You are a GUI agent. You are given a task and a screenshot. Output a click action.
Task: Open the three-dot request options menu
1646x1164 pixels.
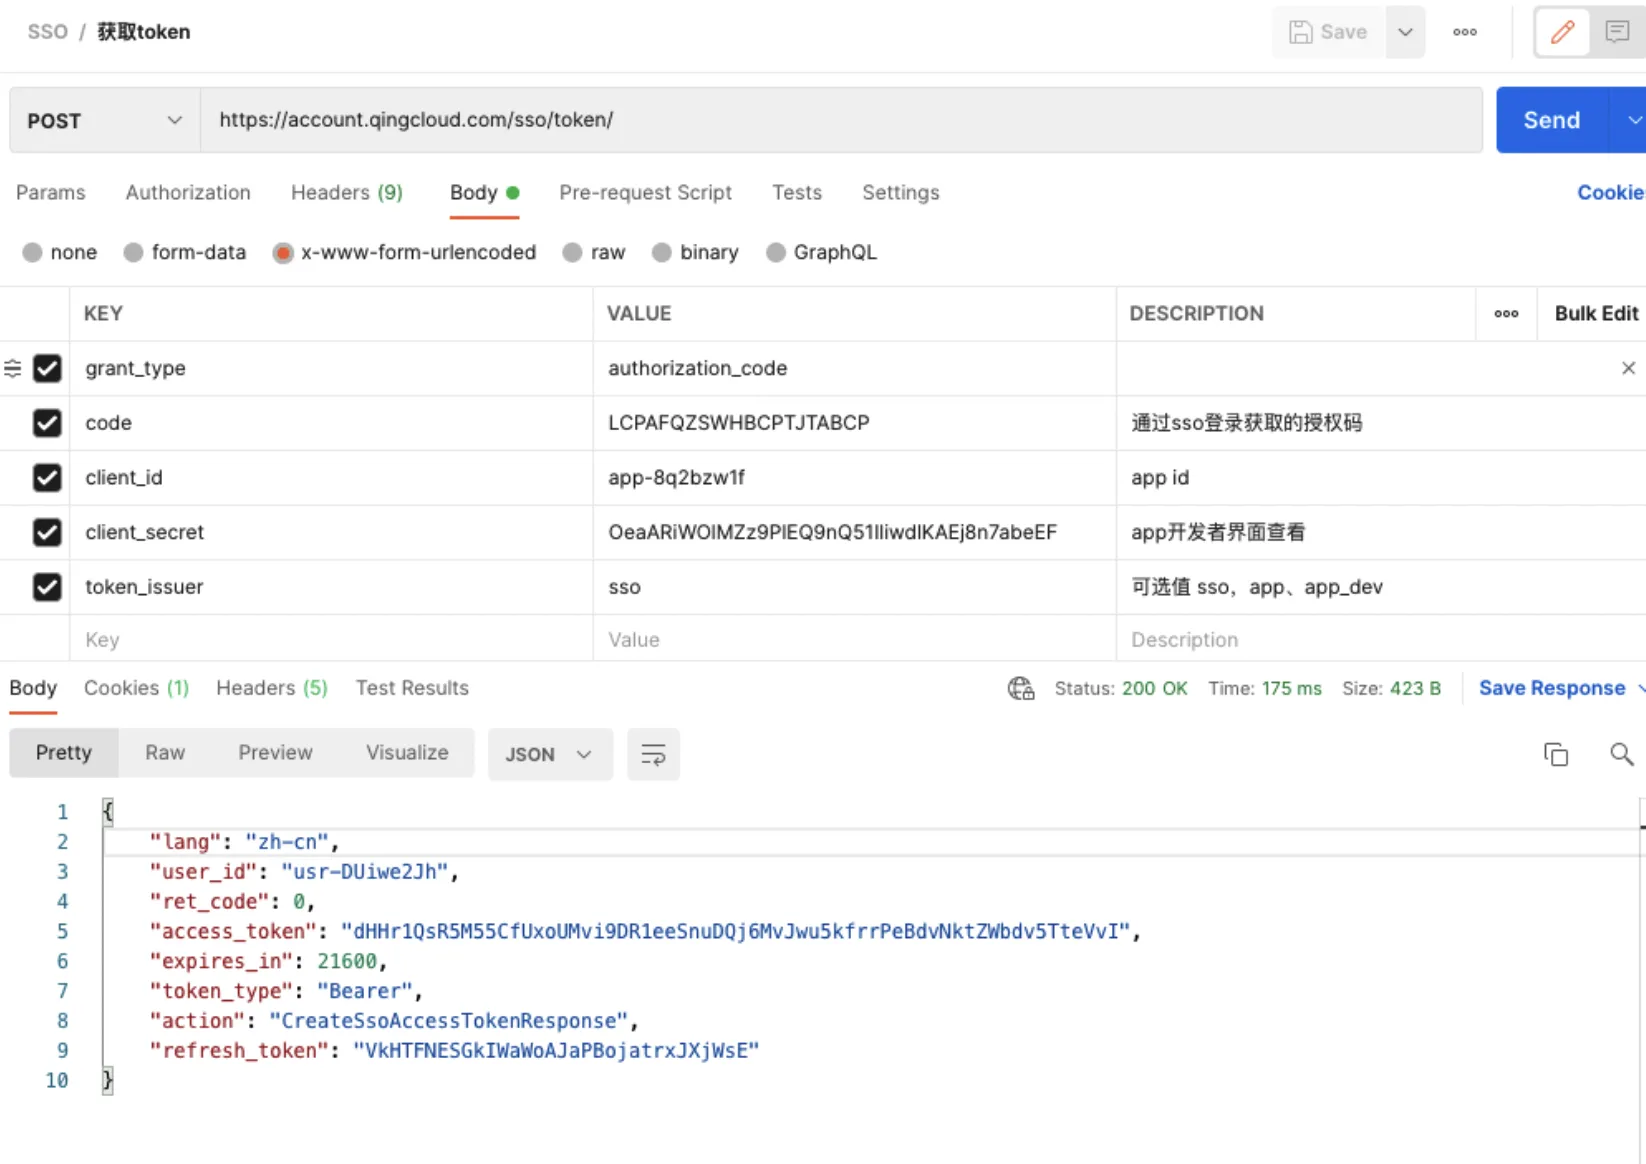(1464, 32)
